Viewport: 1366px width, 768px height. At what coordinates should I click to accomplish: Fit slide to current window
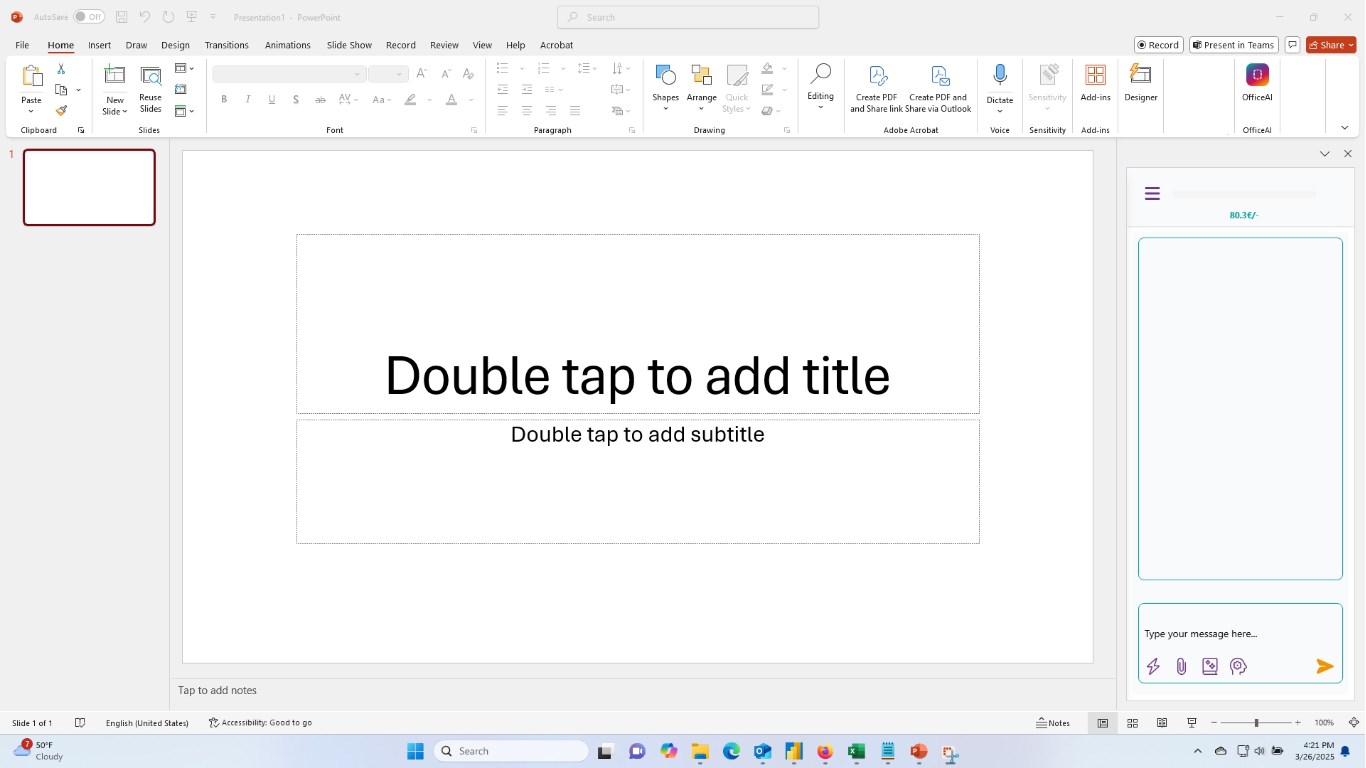coord(1353,723)
